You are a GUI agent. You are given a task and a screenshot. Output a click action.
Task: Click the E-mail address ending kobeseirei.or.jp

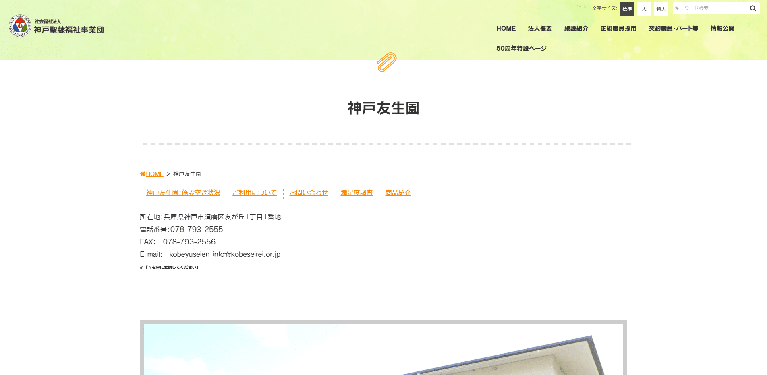(x=225, y=254)
